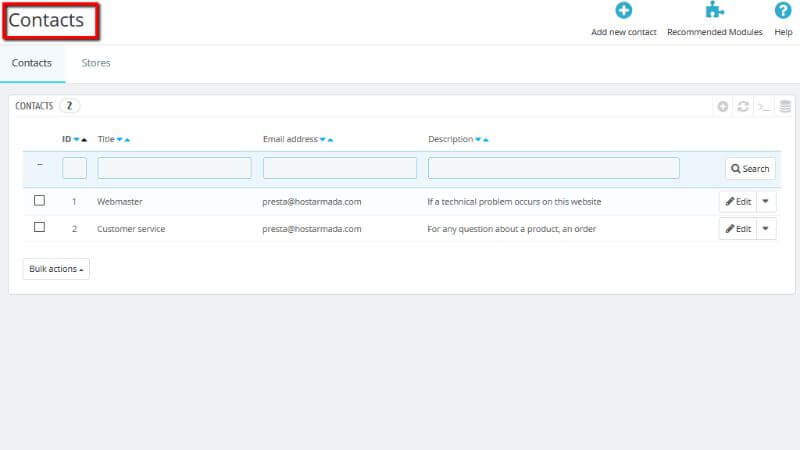The image size is (800, 450).
Task: Click the Webmaster title cell
Action: pyautogui.click(x=120, y=202)
